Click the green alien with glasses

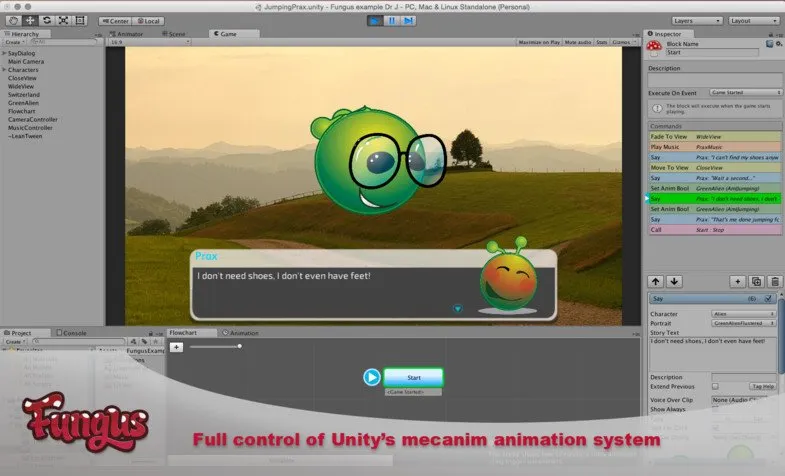tap(376, 160)
